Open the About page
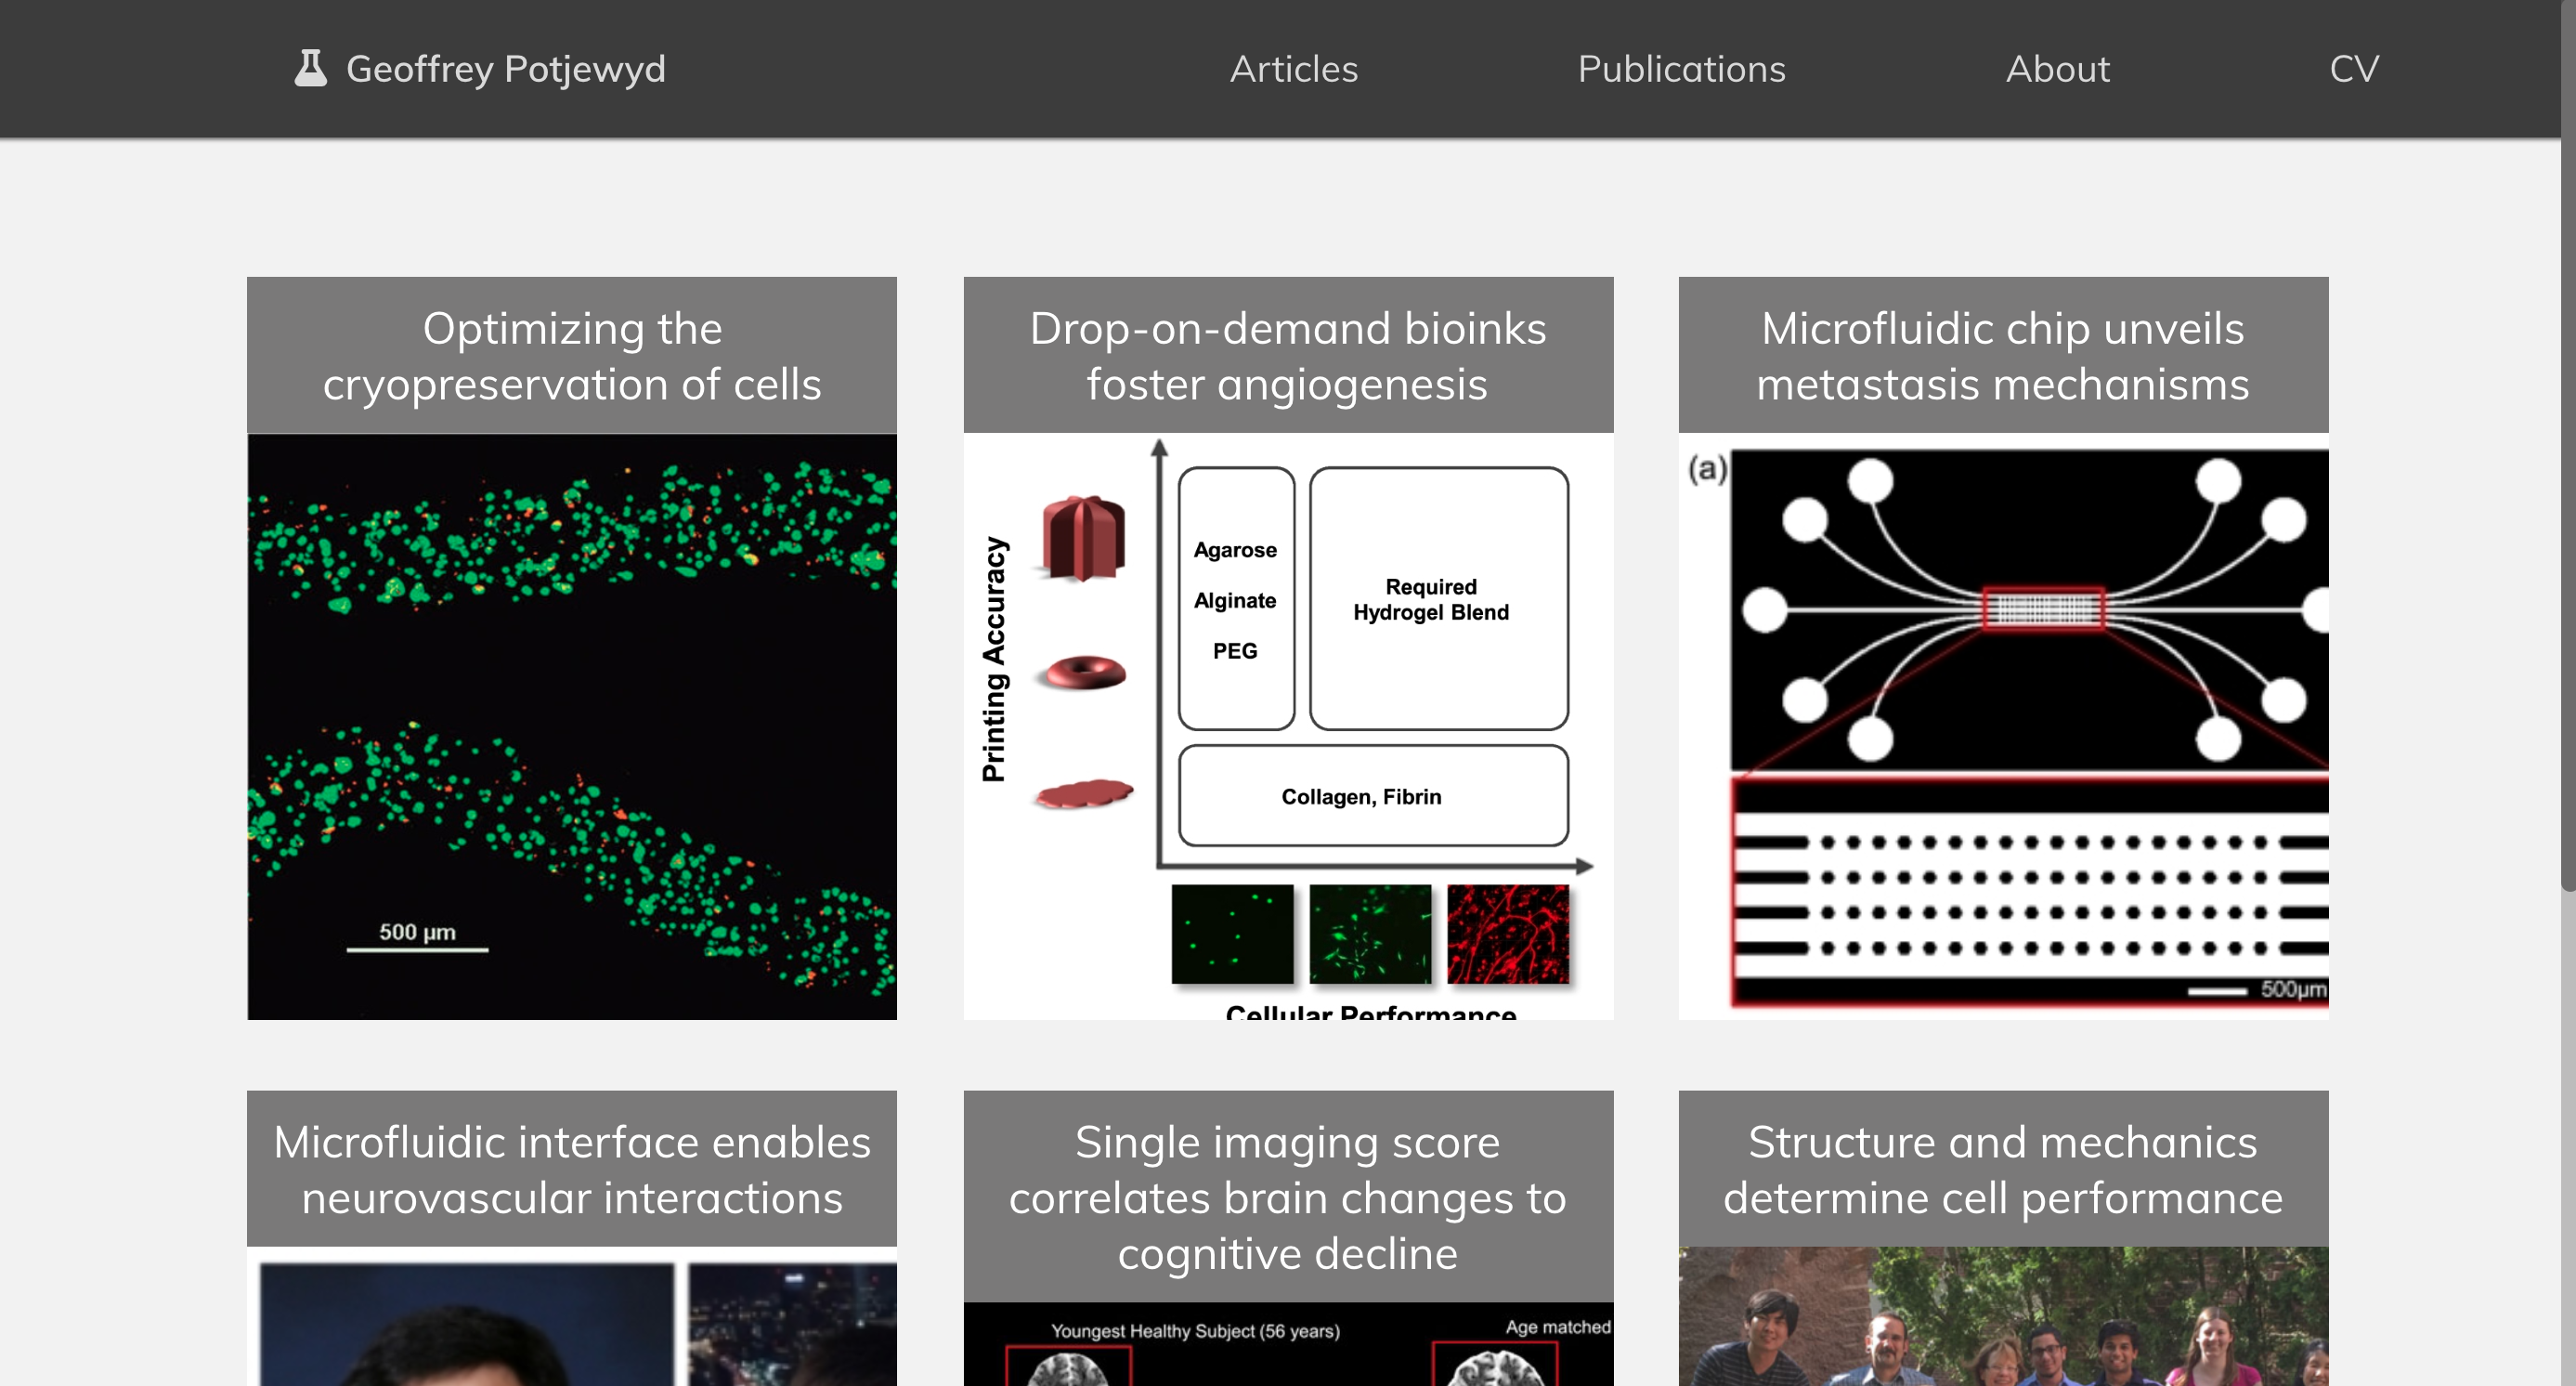The image size is (2576, 1386). pyautogui.click(x=2057, y=69)
